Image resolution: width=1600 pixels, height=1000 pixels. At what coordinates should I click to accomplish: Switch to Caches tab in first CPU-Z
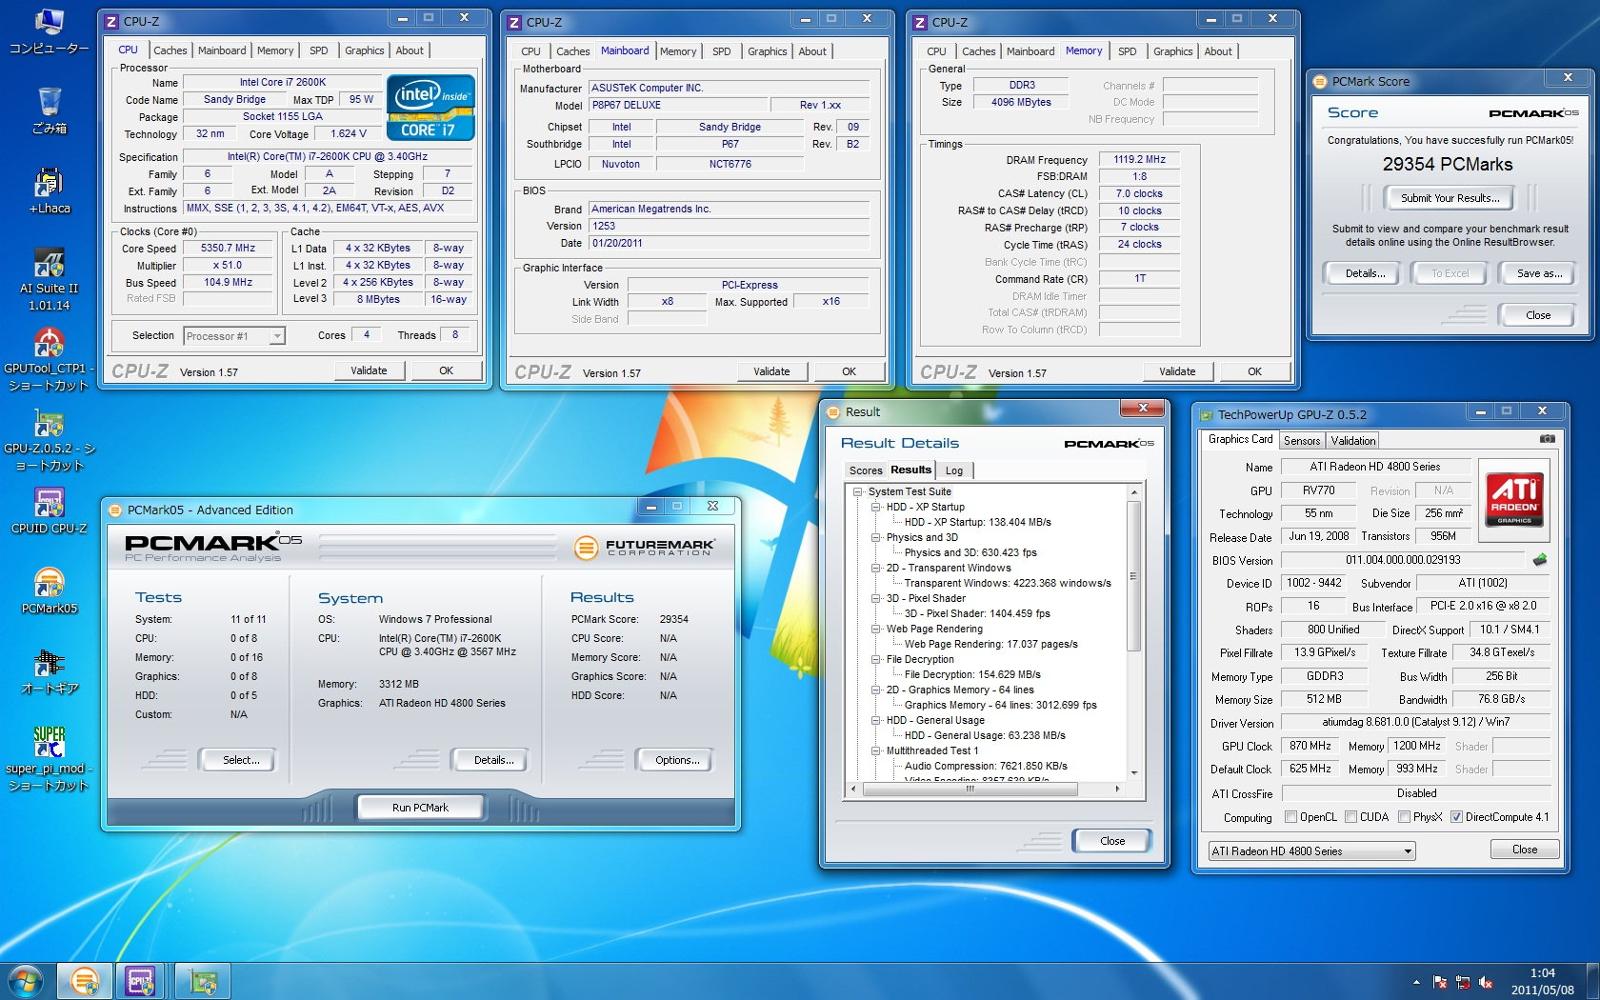tap(170, 50)
